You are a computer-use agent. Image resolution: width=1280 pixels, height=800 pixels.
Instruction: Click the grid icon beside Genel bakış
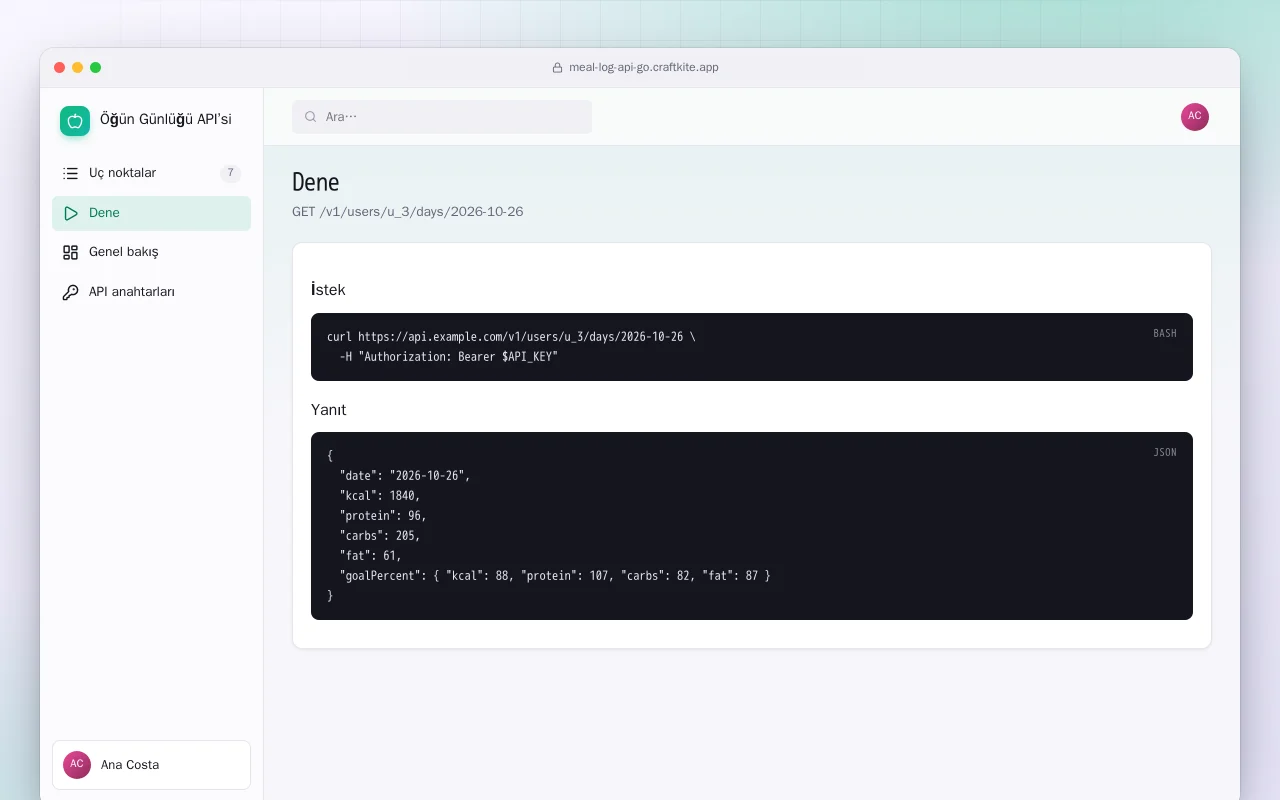[x=70, y=252]
